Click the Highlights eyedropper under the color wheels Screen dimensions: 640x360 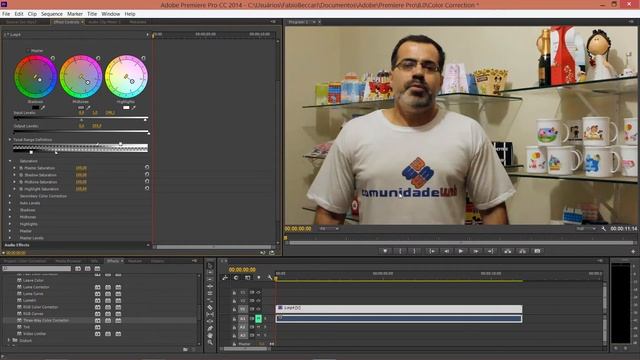point(133,108)
